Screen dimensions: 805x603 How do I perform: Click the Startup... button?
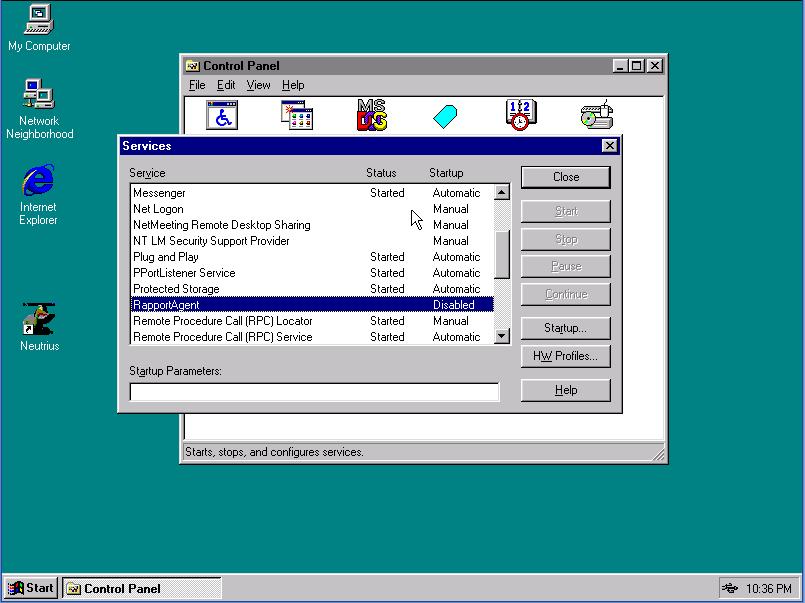pos(566,328)
